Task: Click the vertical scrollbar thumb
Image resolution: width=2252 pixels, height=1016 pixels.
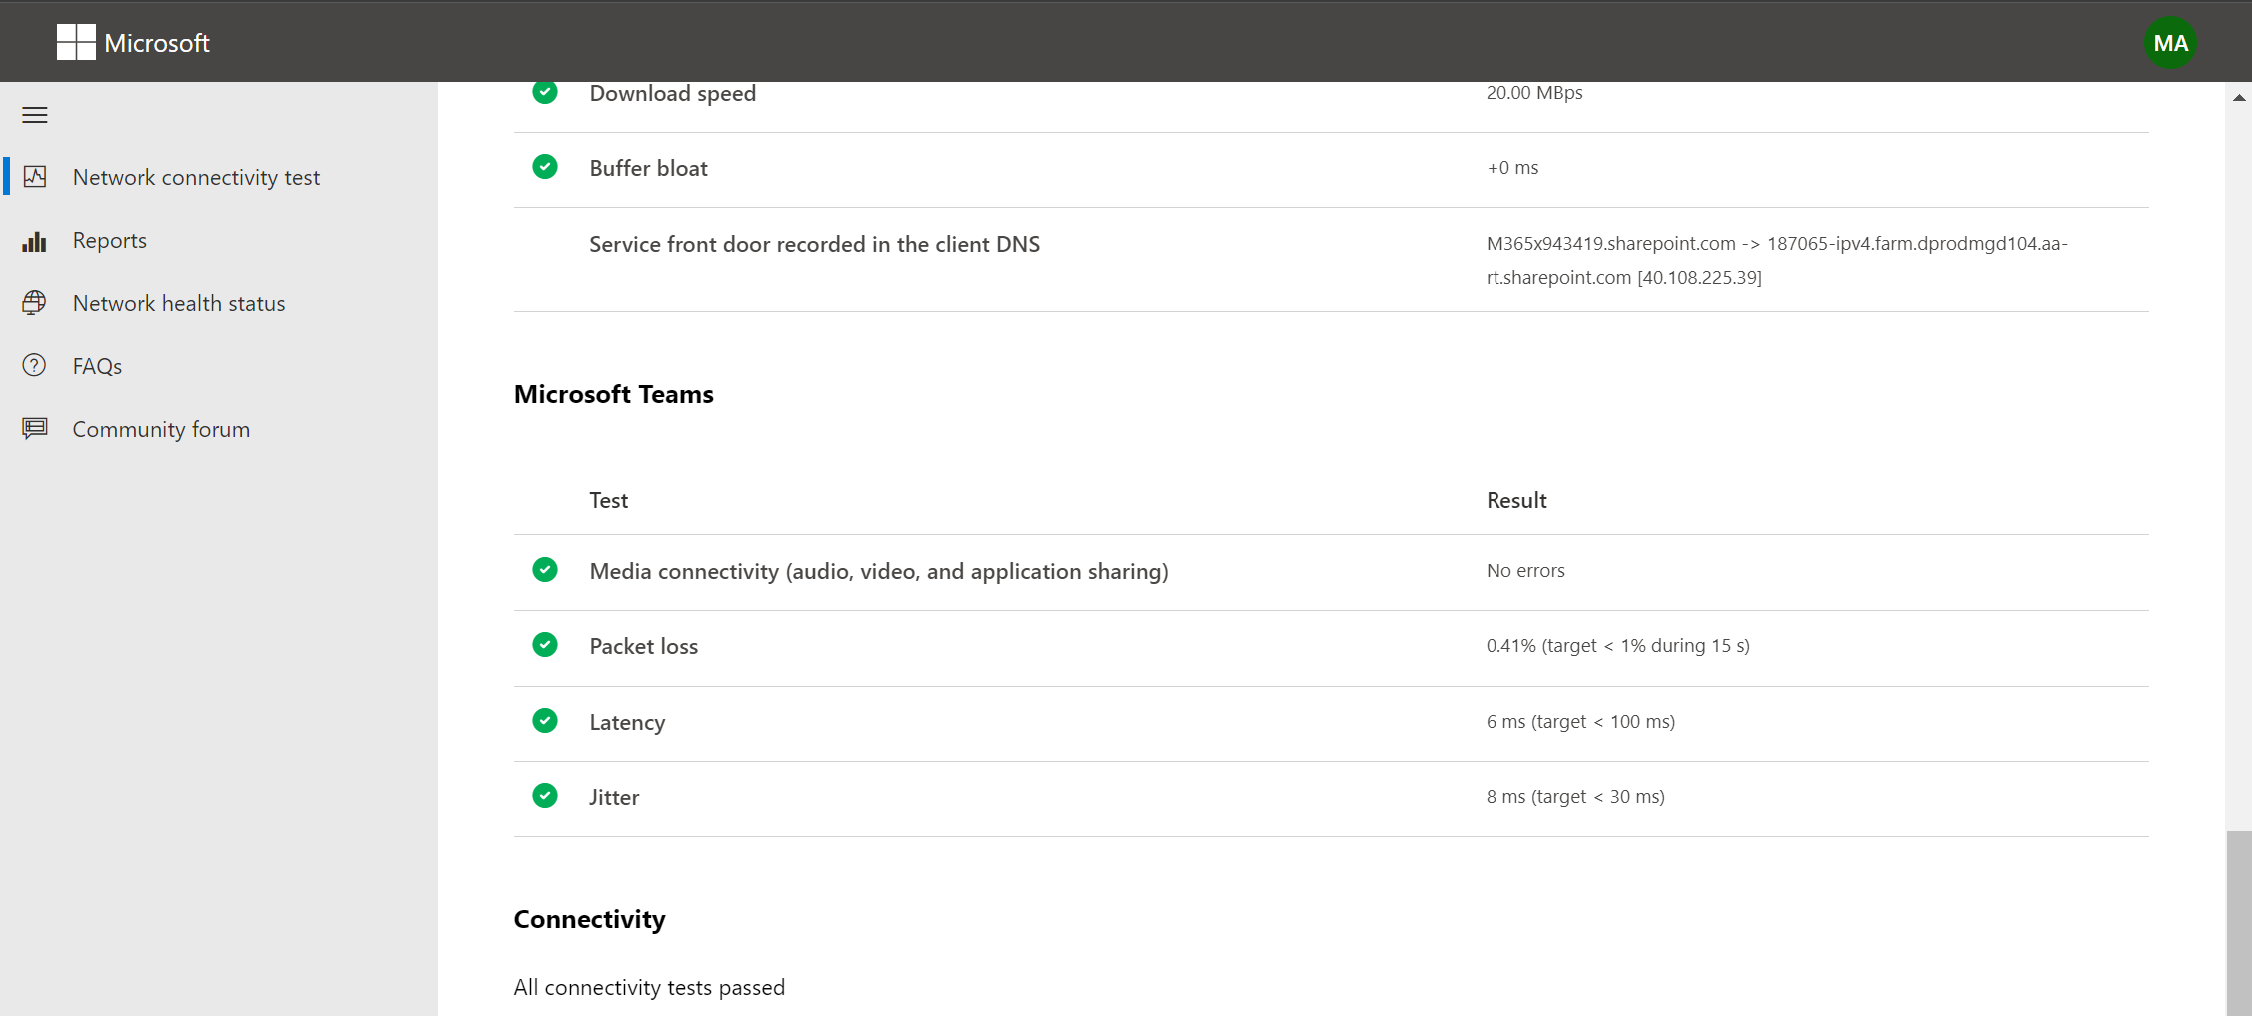Action: tap(2239, 923)
